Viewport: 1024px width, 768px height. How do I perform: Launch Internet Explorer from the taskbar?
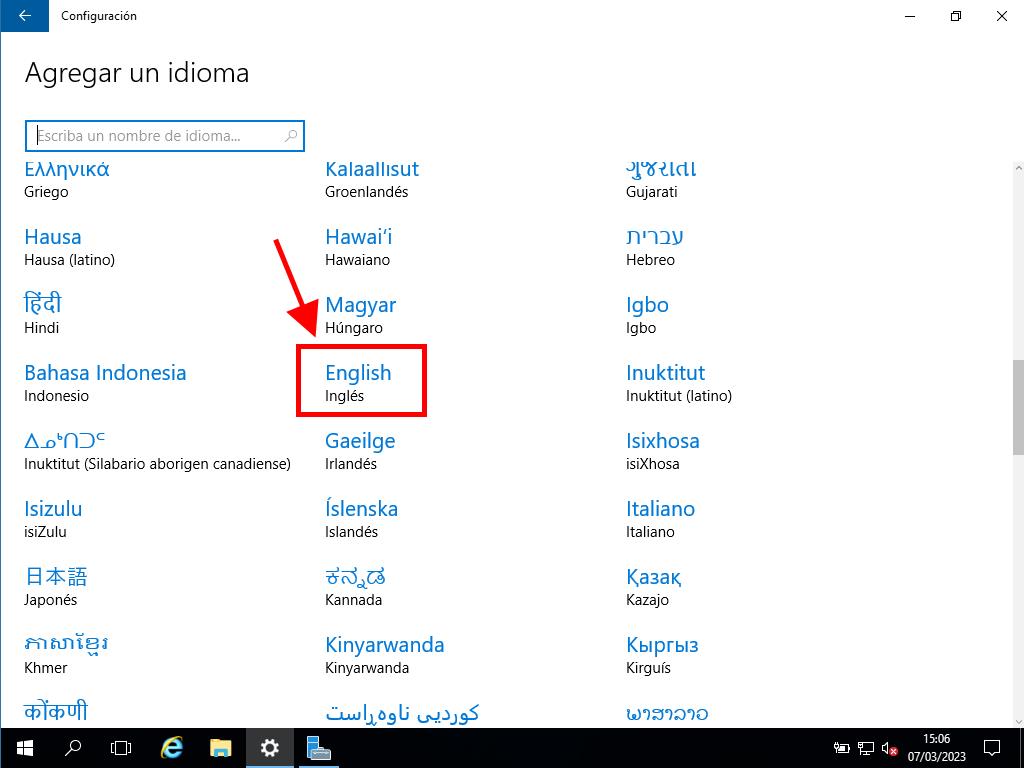(x=172, y=747)
